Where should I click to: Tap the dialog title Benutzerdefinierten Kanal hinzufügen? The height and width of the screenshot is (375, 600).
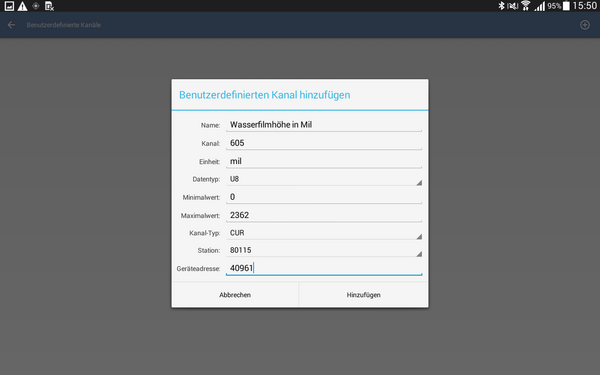coord(264,95)
